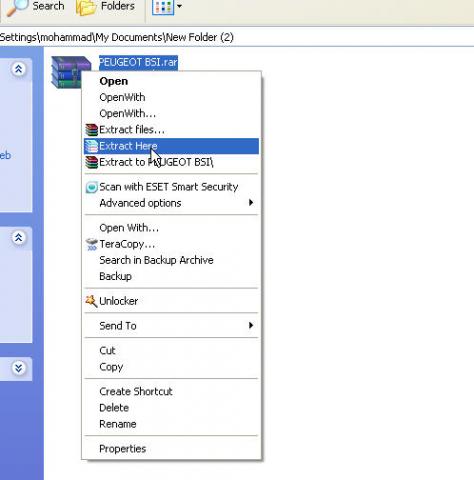This screenshot has width=474, height=480.
Task: Open Properties of the archive
Action: [x=171, y=449]
